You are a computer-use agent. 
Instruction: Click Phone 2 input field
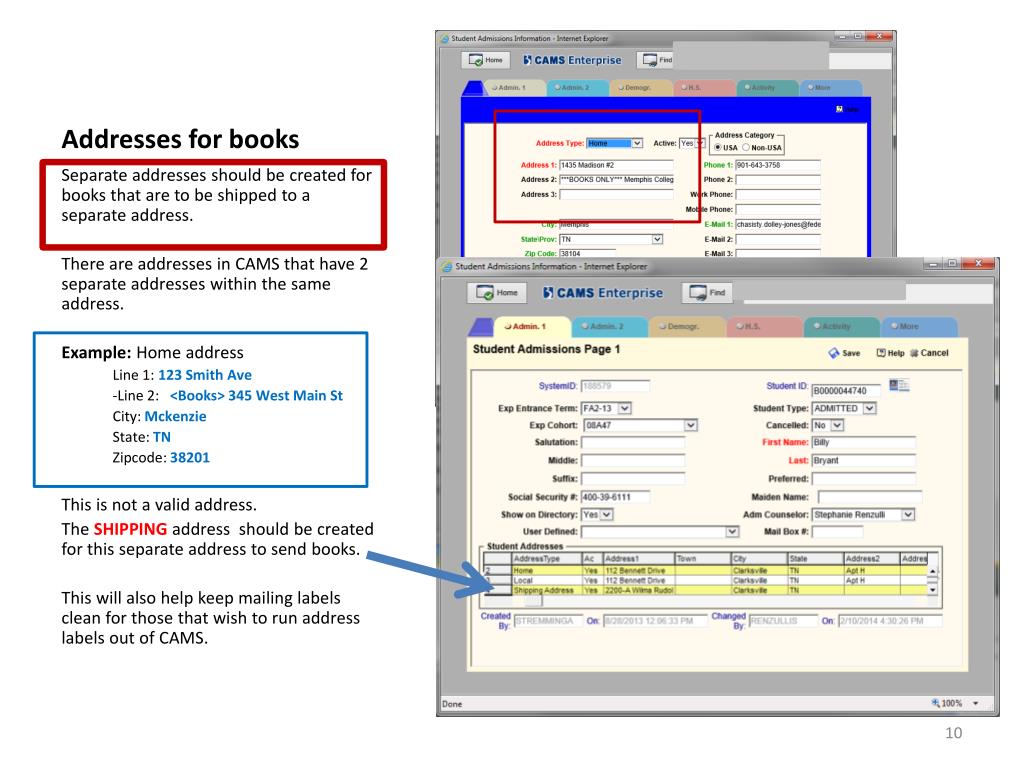pos(778,179)
